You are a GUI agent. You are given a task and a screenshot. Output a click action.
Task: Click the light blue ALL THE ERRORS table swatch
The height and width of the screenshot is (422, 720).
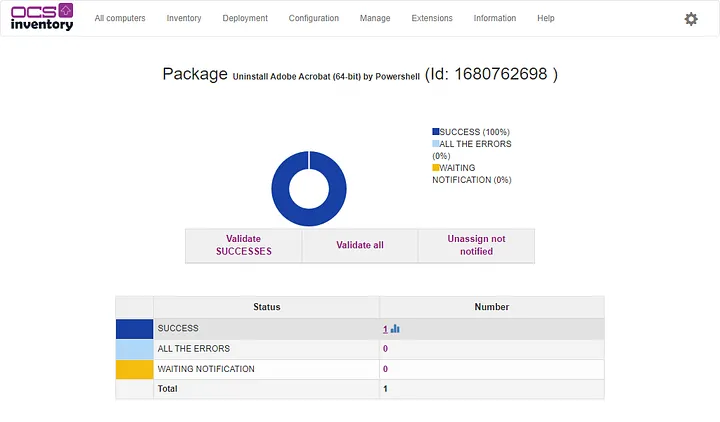(x=135, y=349)
